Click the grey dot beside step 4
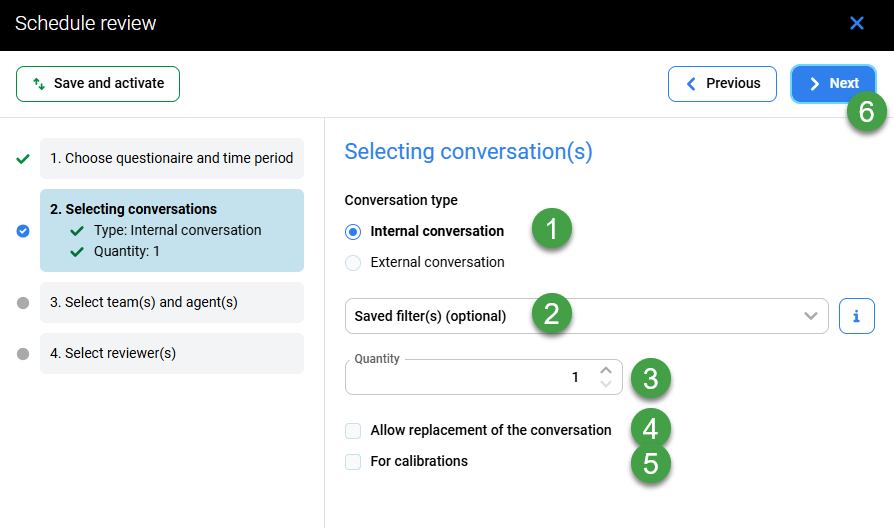894x528 pixels. (x=23, y=354)
